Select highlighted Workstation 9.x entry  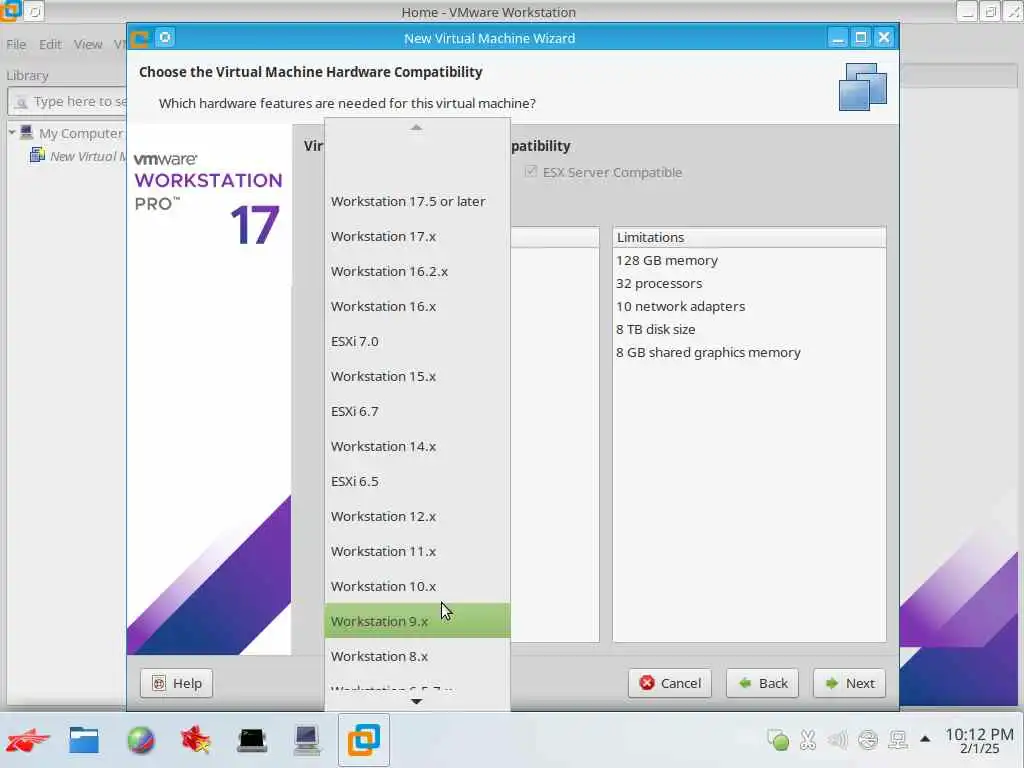click(417, 621)
